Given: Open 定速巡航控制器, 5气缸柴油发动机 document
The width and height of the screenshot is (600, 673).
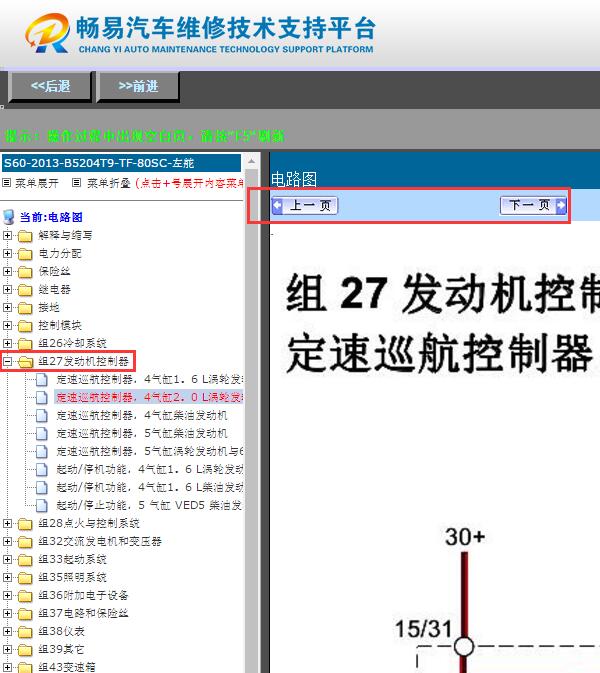Looking at the screenshot, I should click(x=142, y=434).
